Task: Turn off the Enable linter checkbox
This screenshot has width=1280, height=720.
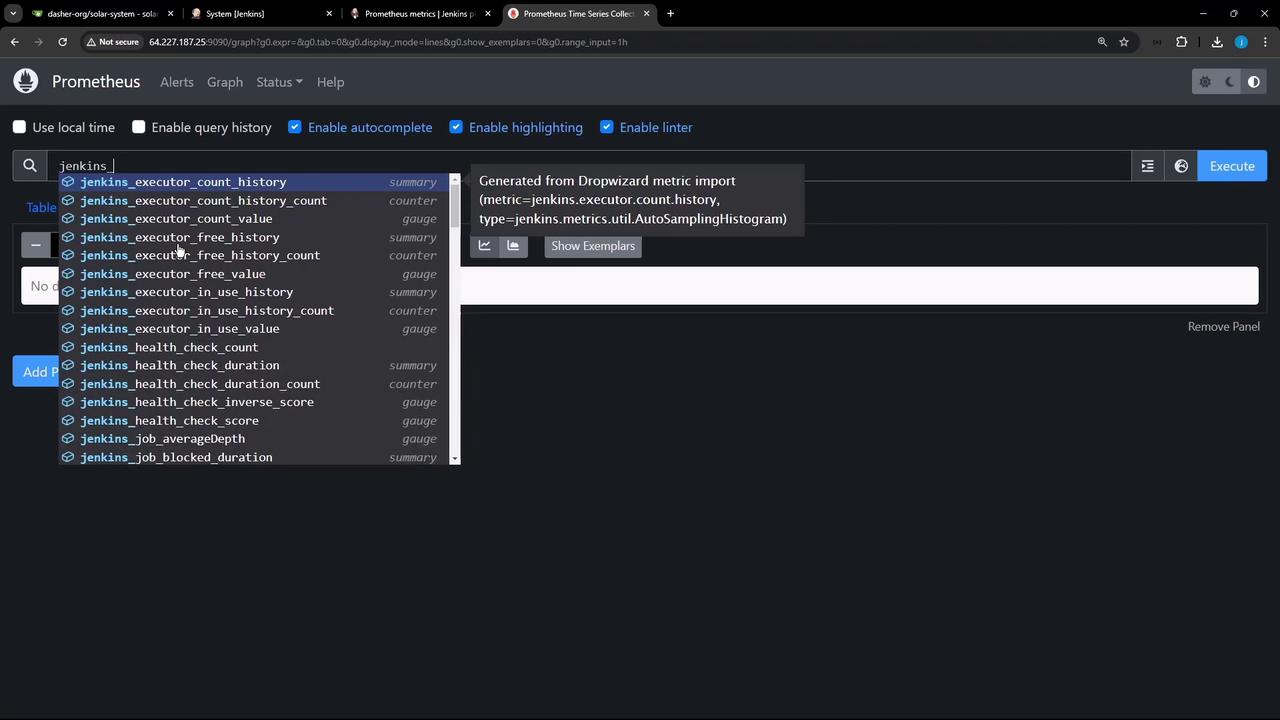Action: pyautogui.click(x=607, y=127)
